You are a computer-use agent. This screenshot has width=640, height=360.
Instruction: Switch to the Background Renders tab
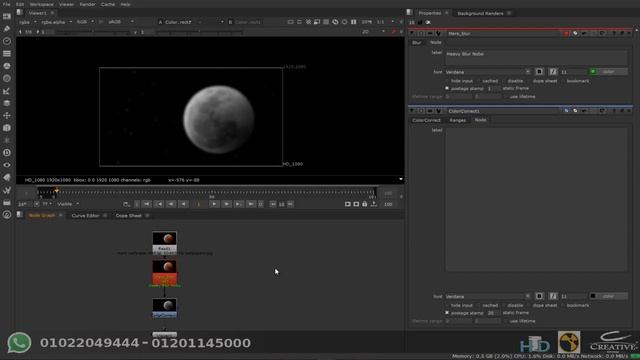(480, 13)
